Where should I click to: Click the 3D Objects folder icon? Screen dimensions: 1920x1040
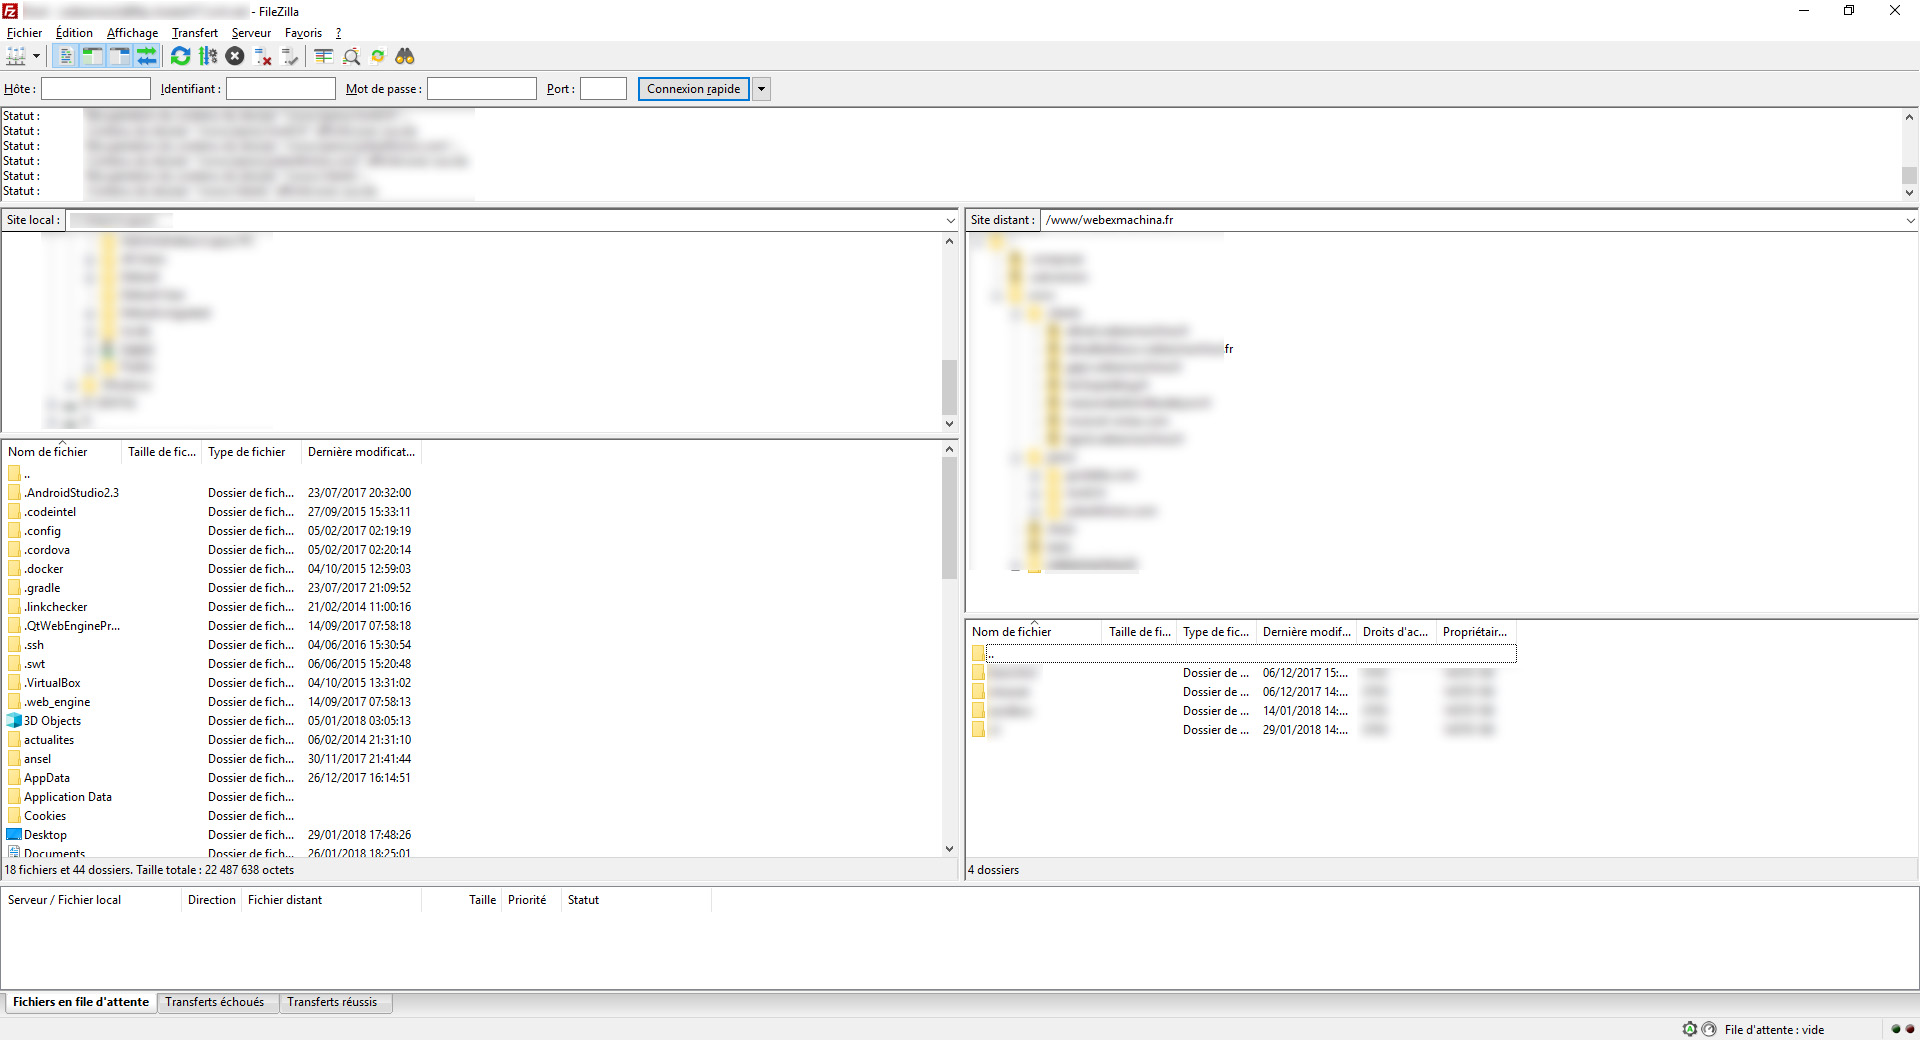pos(14,721)
